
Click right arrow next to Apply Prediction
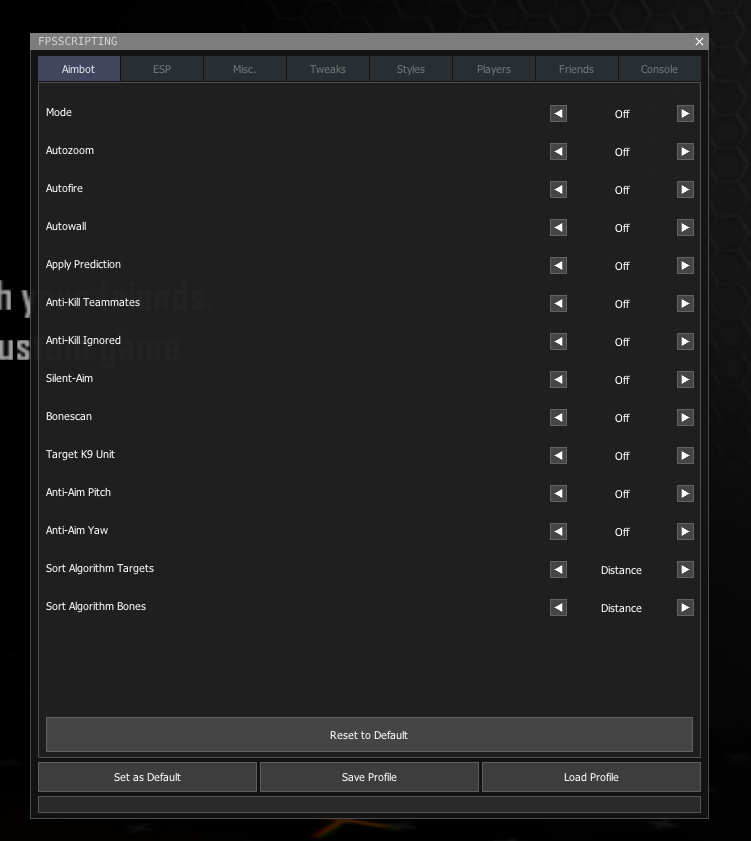[685, 265]
